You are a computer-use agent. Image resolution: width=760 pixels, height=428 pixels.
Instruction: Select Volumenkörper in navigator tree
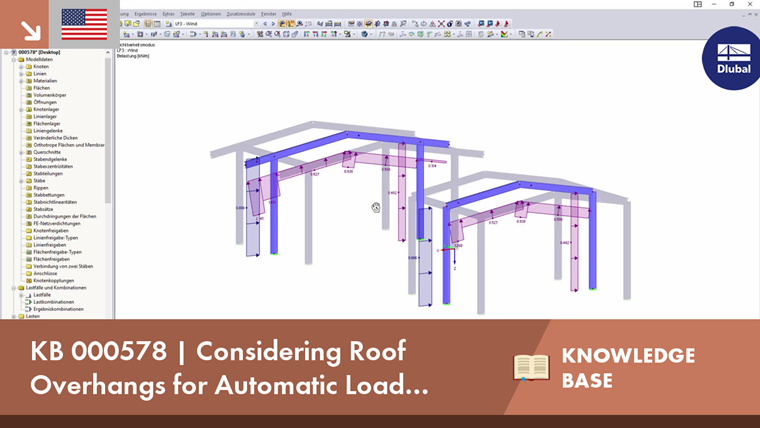click(50, 95)
